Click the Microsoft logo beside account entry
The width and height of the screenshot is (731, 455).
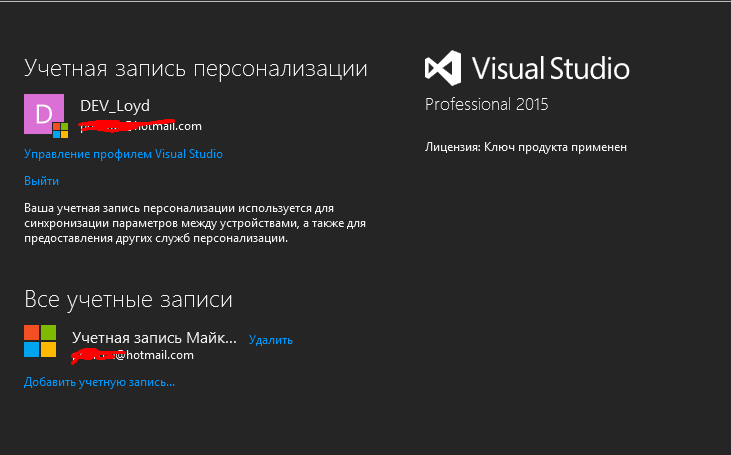point(40,341)
